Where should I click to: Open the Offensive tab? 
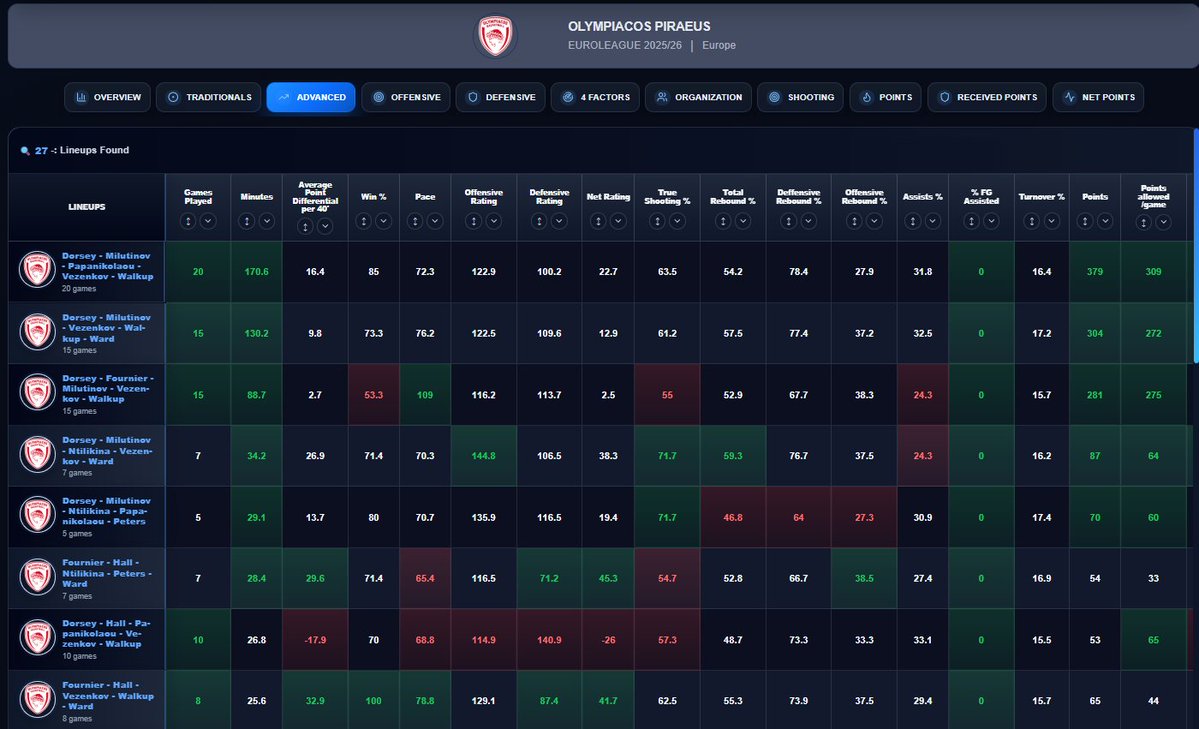coord(405,97)
